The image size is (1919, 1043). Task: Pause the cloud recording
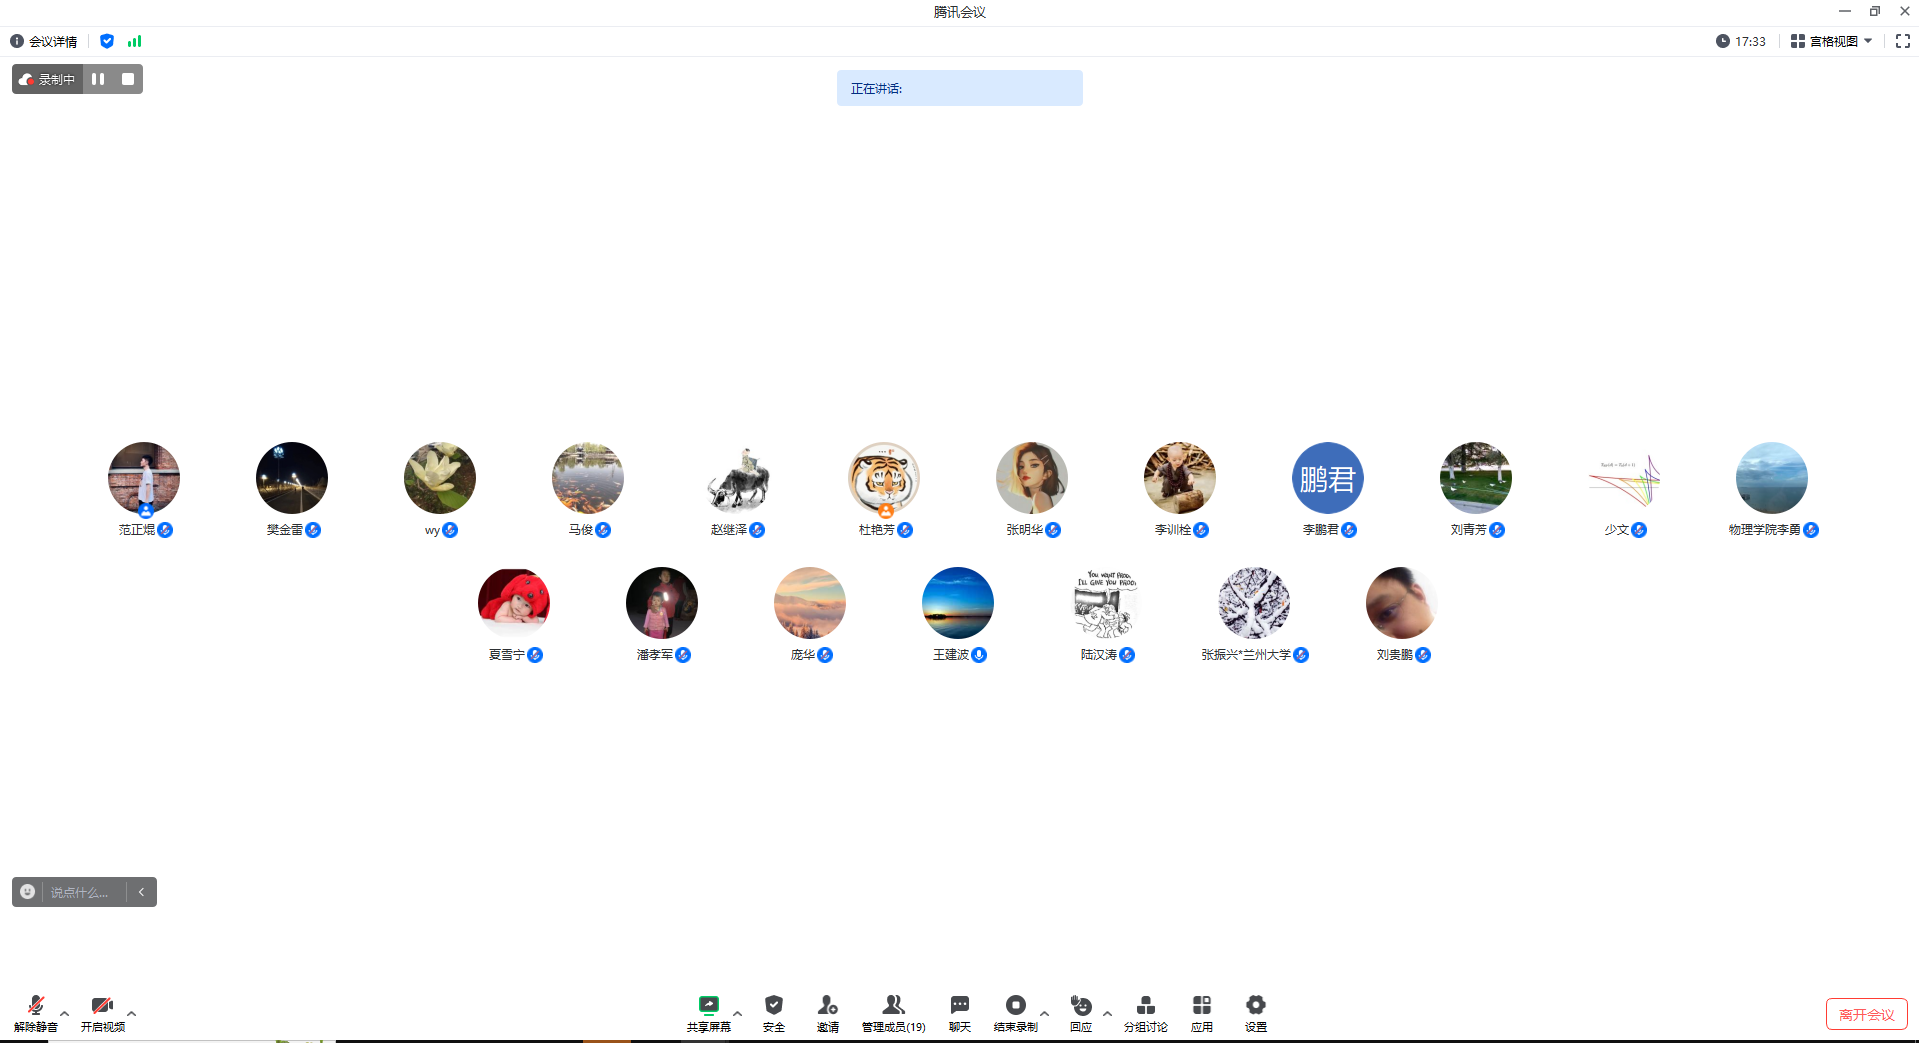(98, 79)
